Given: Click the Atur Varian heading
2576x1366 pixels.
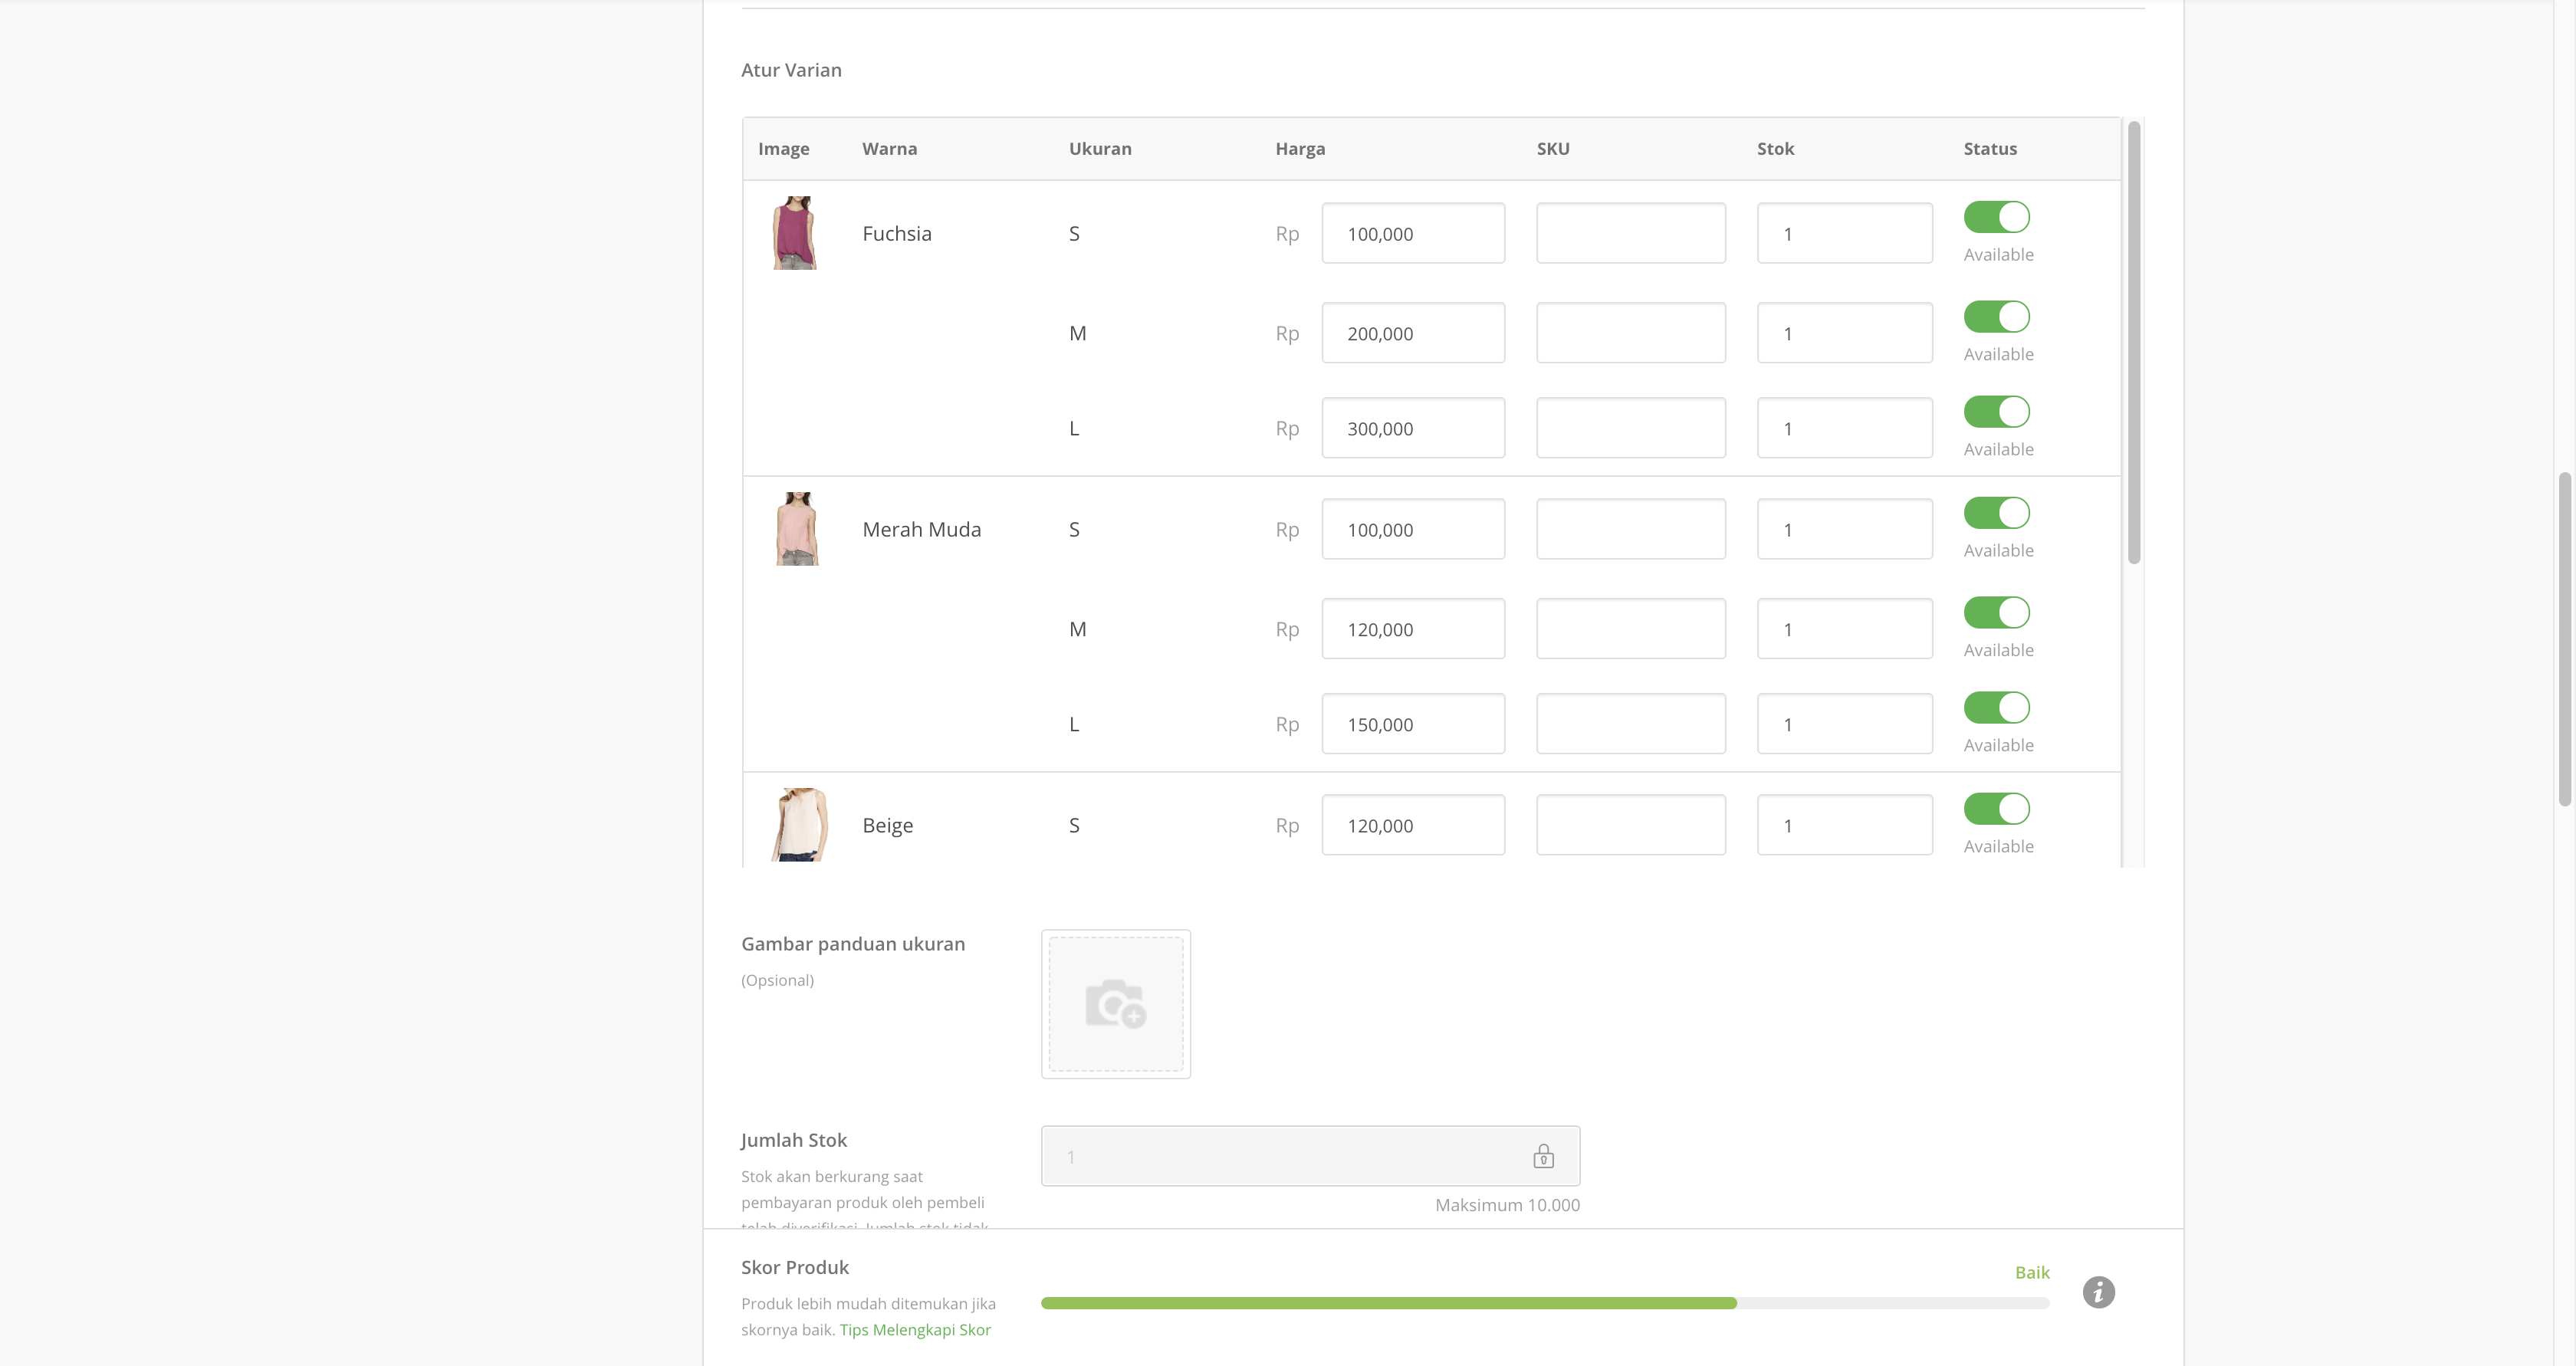Looking at the screenshot, I should coord(791,70).
